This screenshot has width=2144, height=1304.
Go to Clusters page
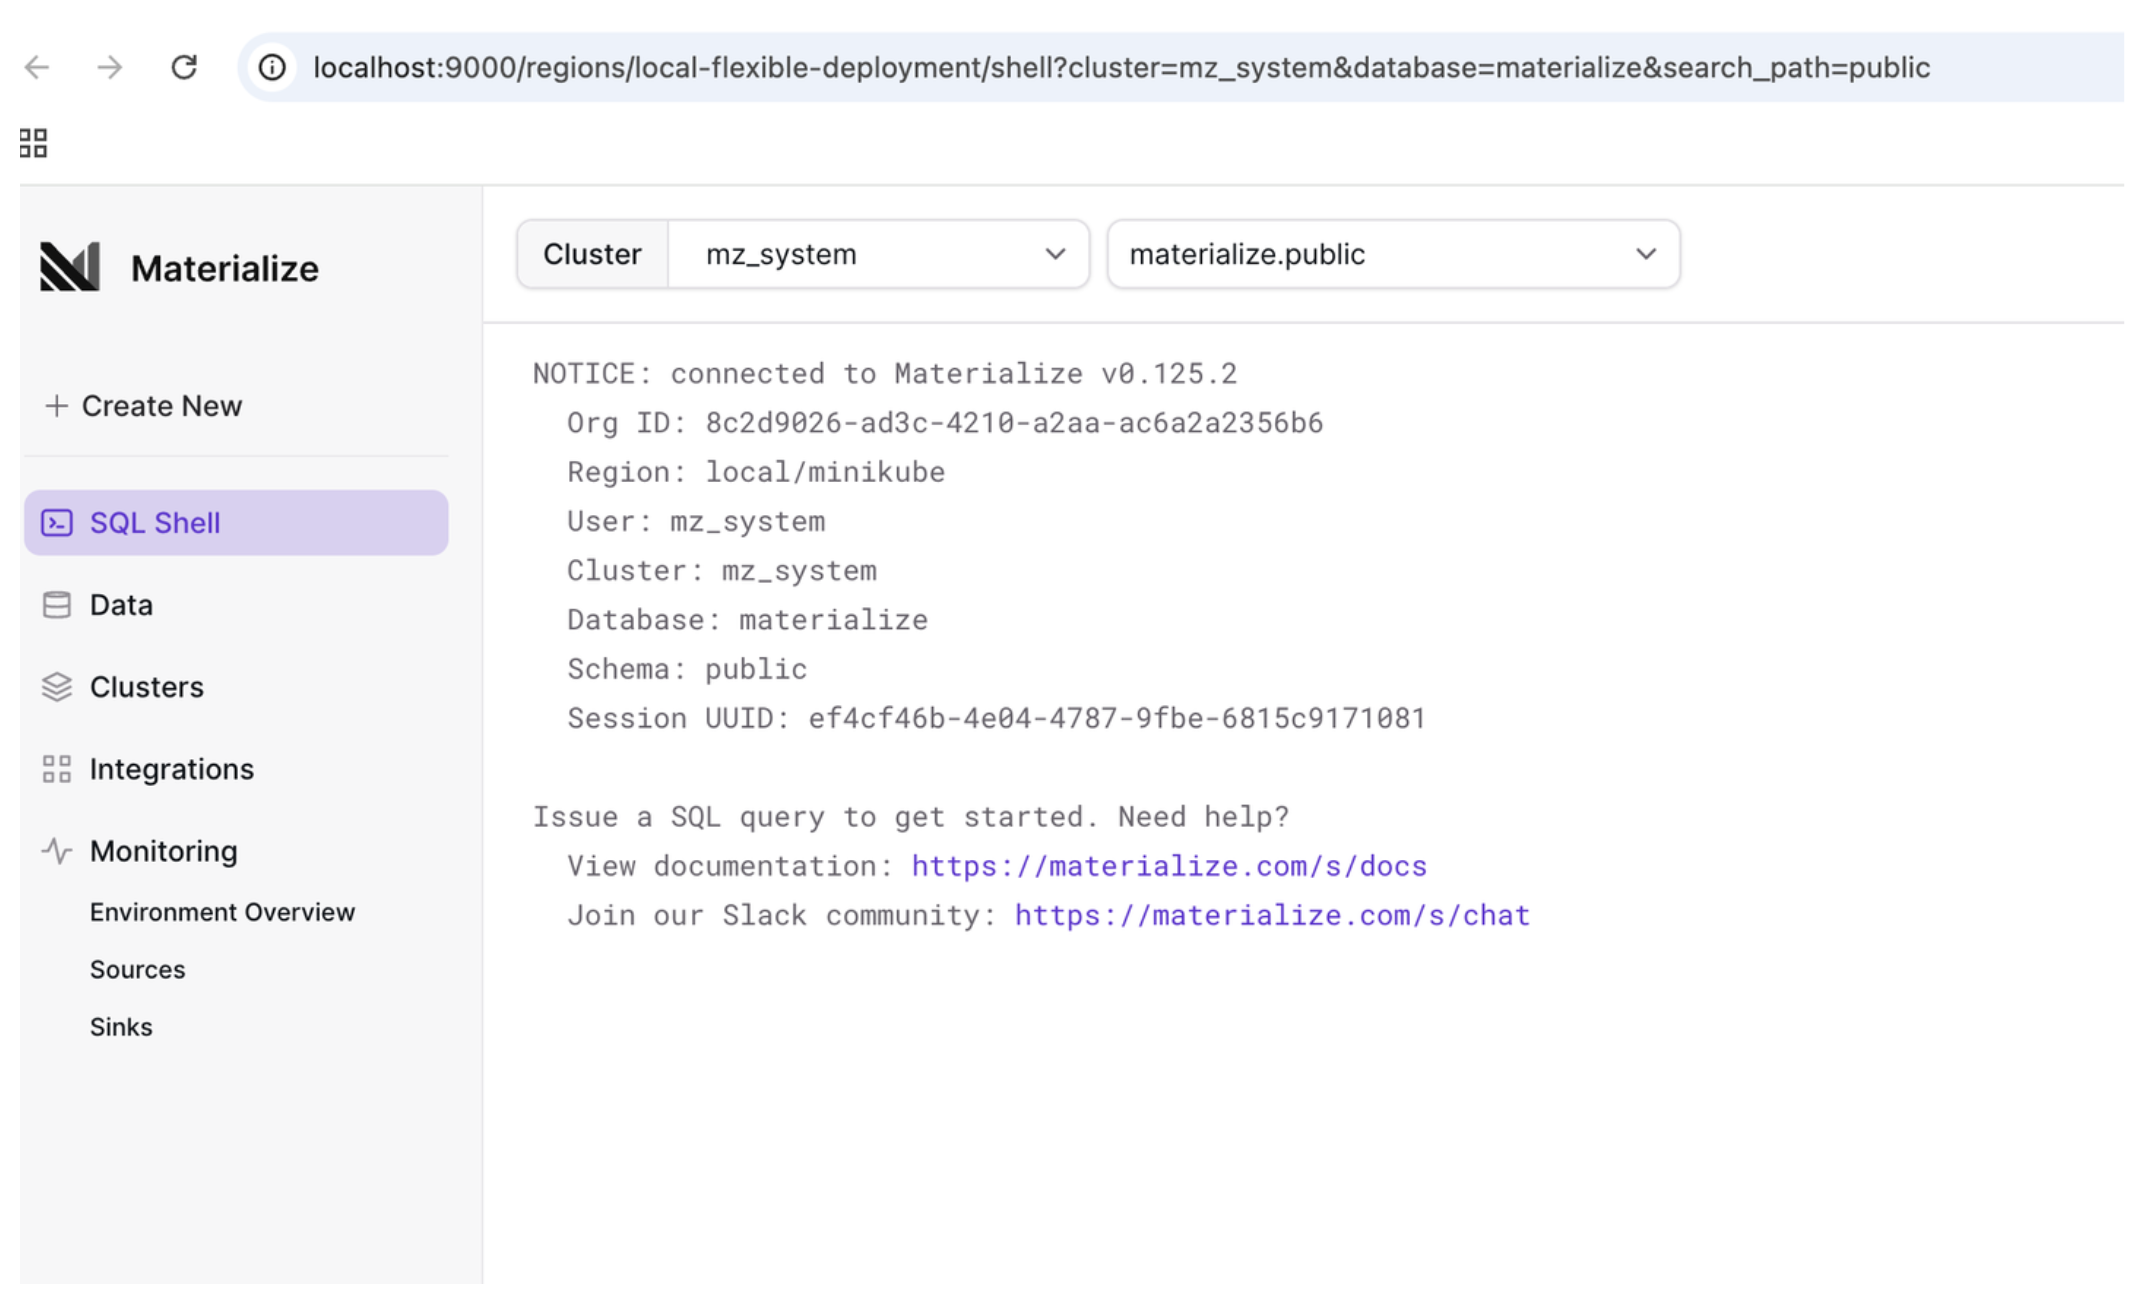[236, 687]
